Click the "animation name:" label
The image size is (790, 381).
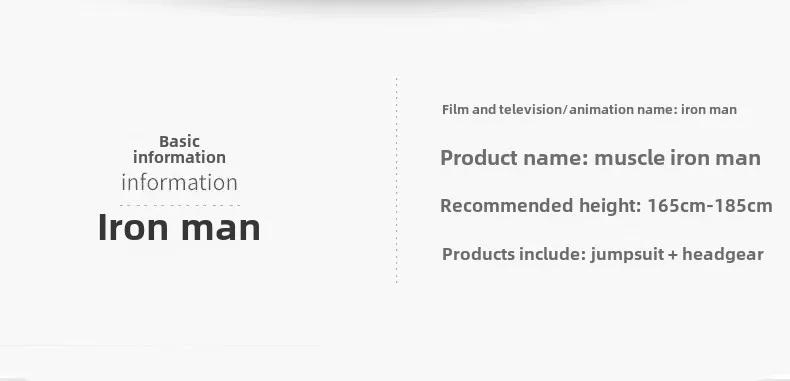(624, 109)
